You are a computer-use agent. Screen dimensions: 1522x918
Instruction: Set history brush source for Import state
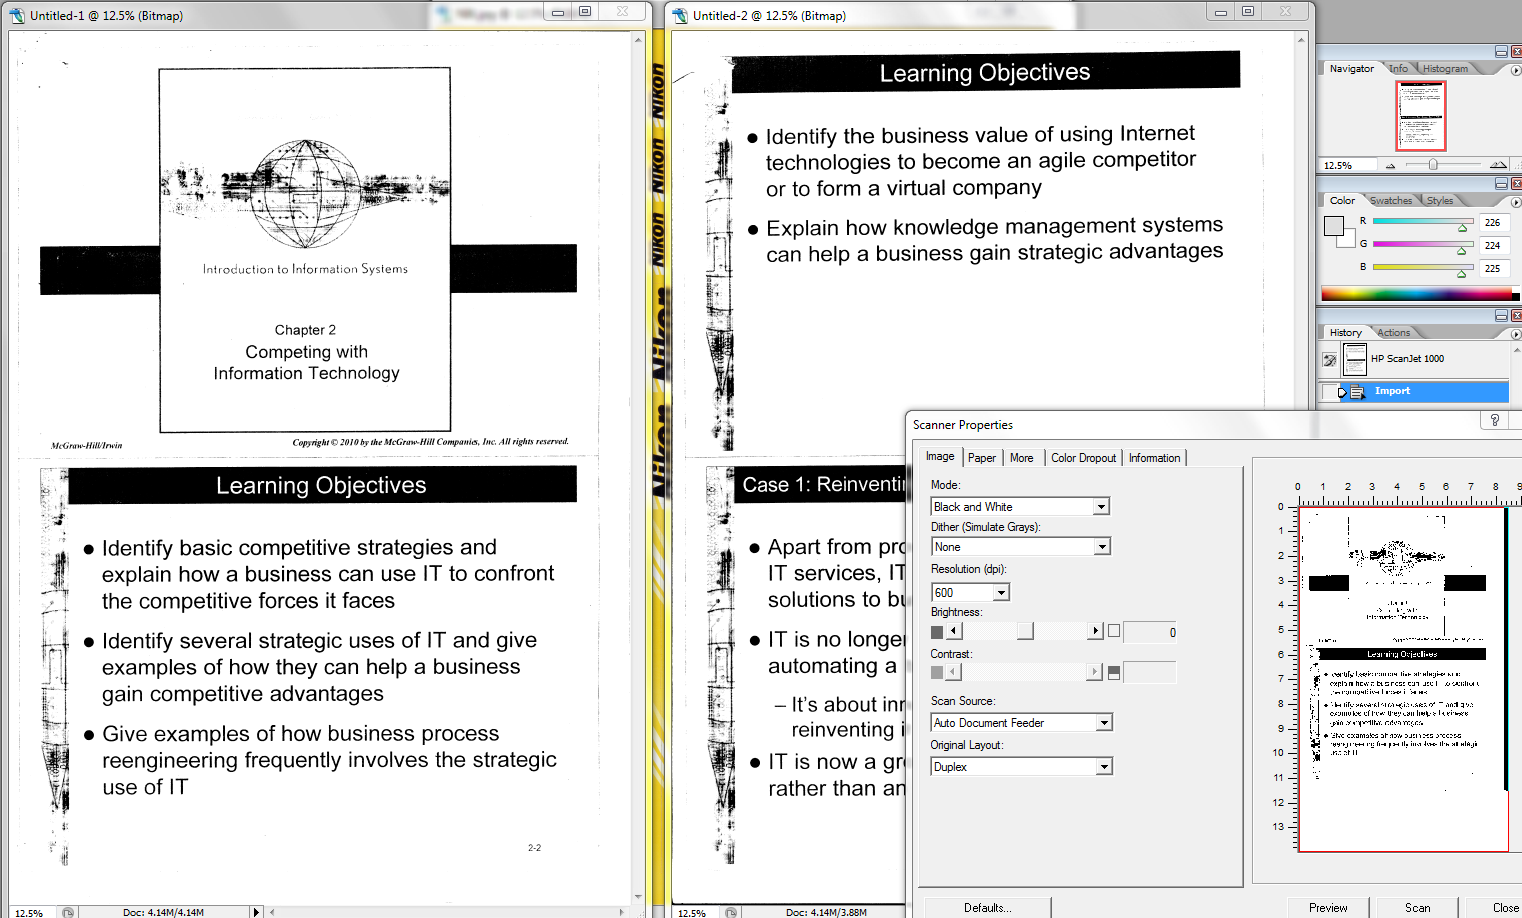[x=1330, y=392]
